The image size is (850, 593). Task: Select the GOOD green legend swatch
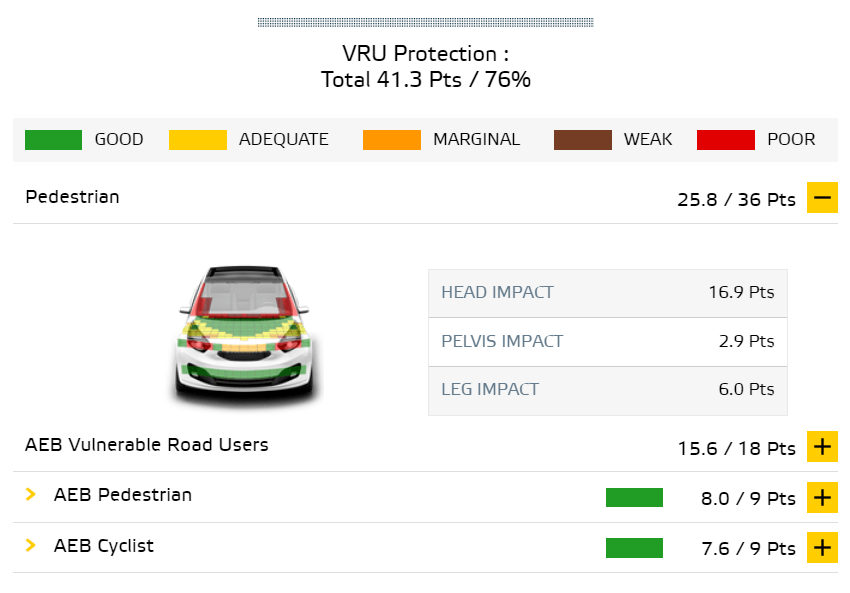coord(53,140)
